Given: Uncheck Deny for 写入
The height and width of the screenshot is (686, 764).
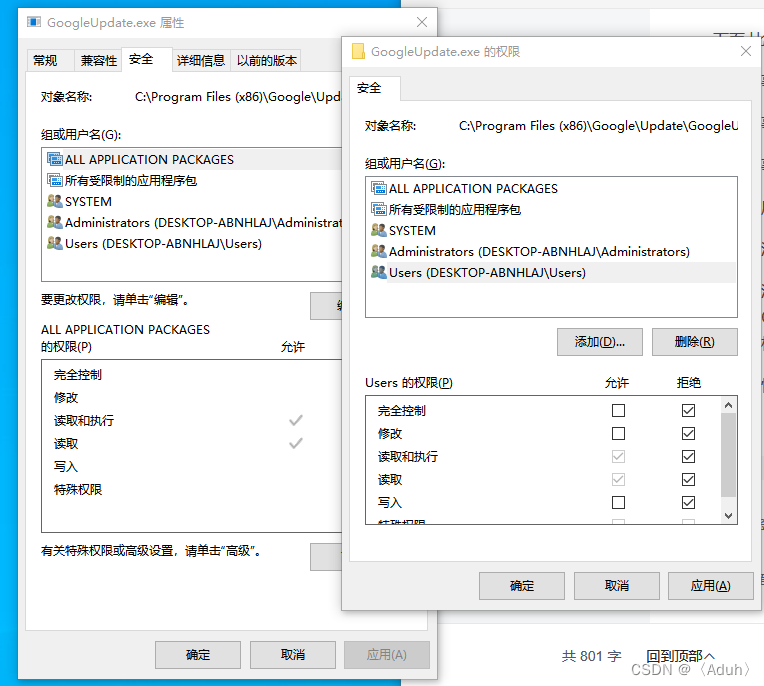Looking at the screenshot, I should [x=688, y=502].
